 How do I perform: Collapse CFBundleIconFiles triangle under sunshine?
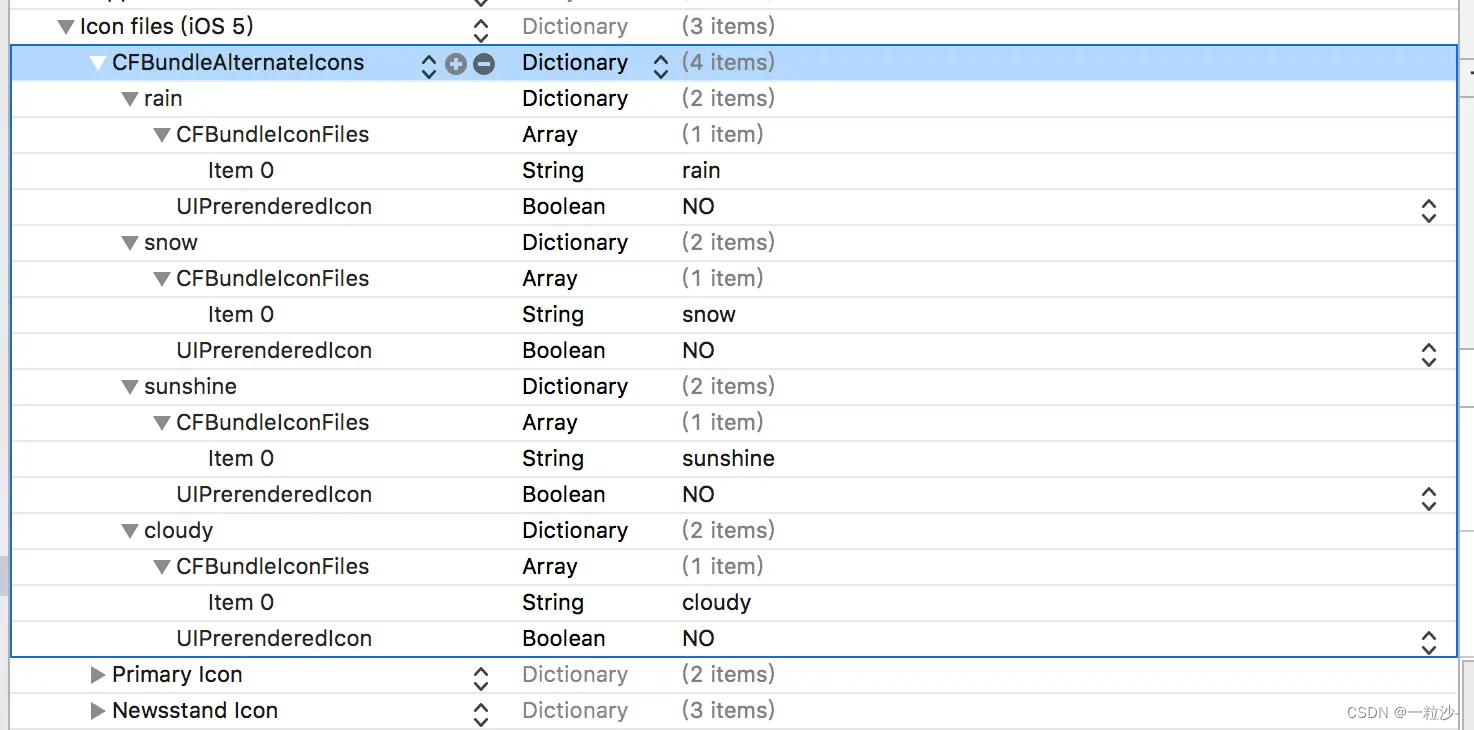162,423
